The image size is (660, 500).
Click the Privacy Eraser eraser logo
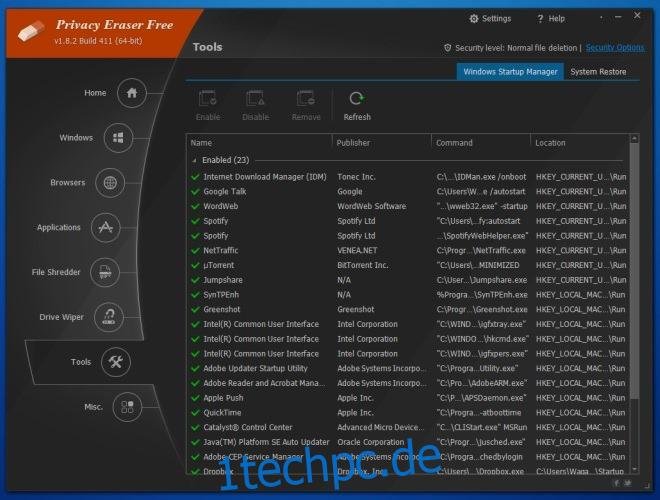click(31, 32)
